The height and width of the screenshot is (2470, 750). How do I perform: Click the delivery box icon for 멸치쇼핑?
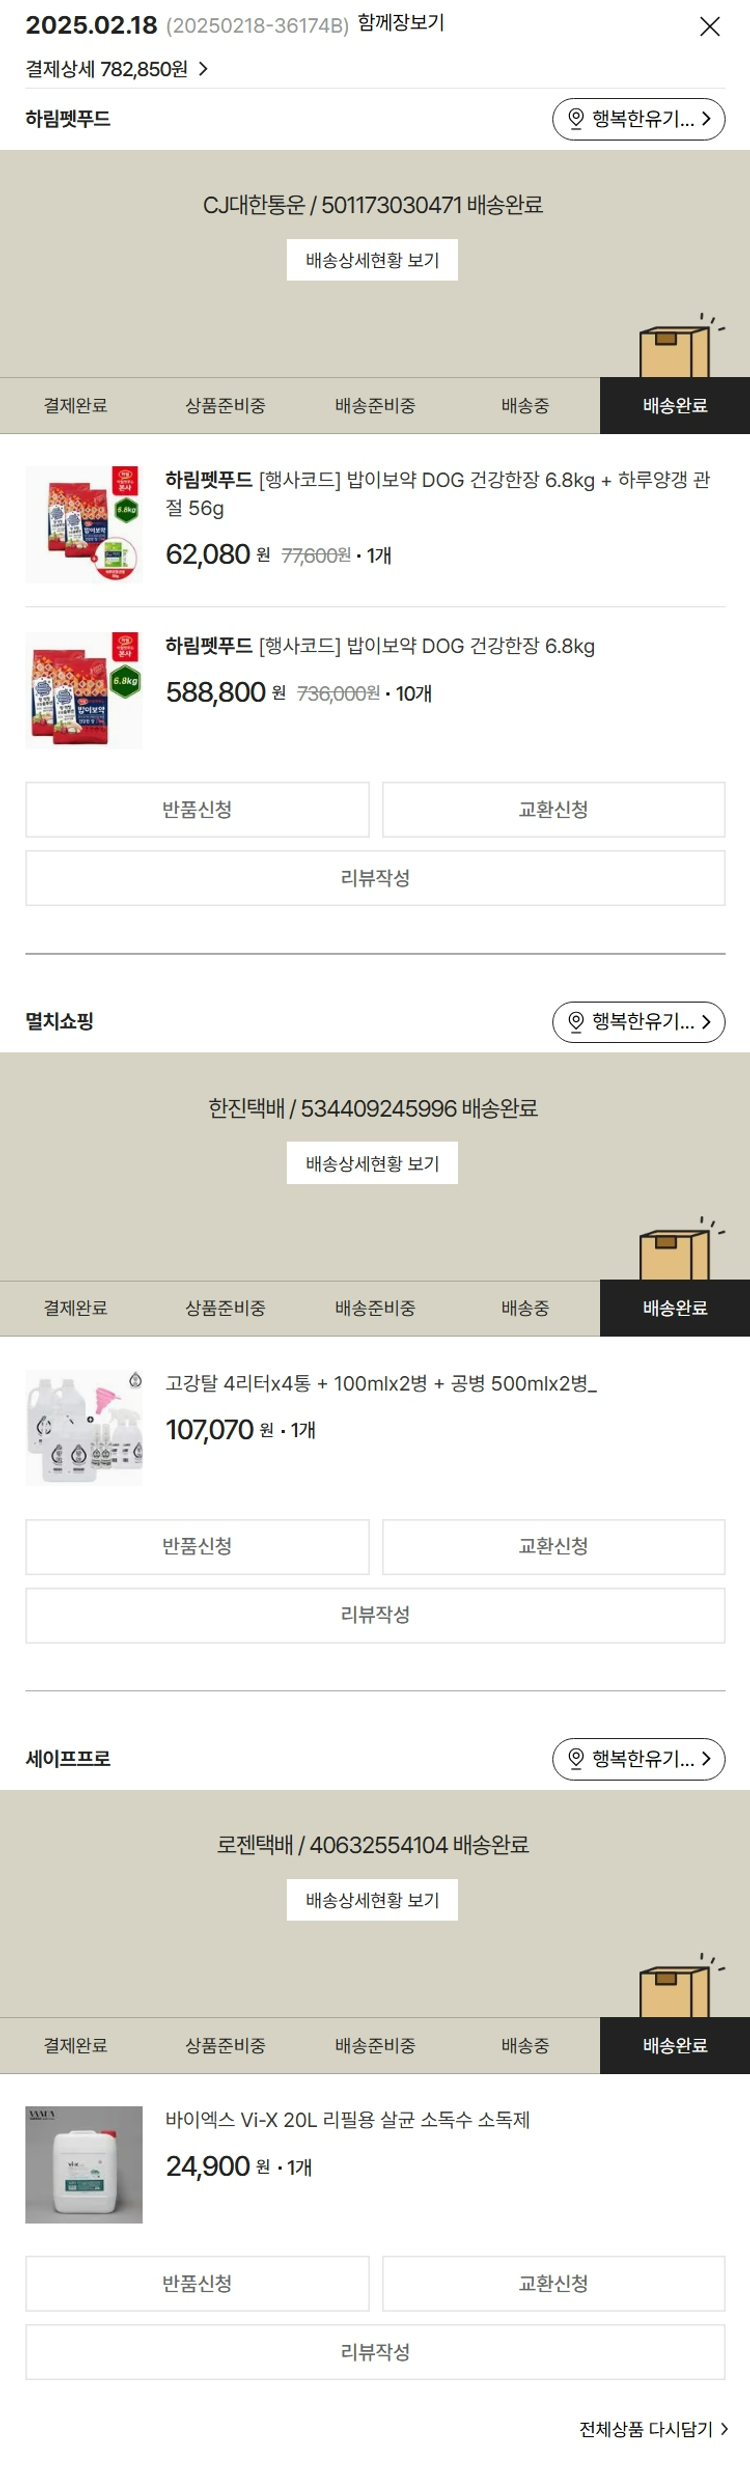click(675, 1251)
